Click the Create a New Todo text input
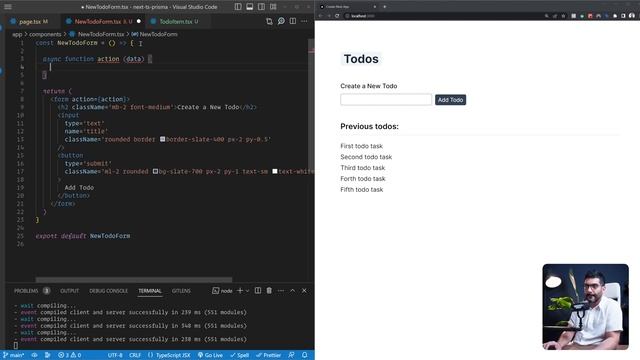The height and width of the screenshot is (360, 640). [386, 100]
